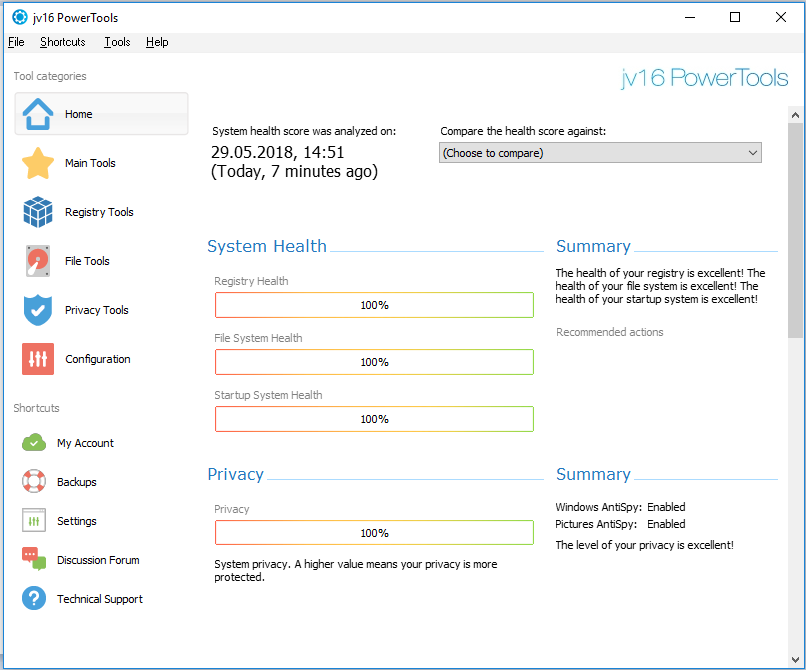Open the Tools menu
Image resolution: width=806 pixels, height=671 pixels.
117,42
